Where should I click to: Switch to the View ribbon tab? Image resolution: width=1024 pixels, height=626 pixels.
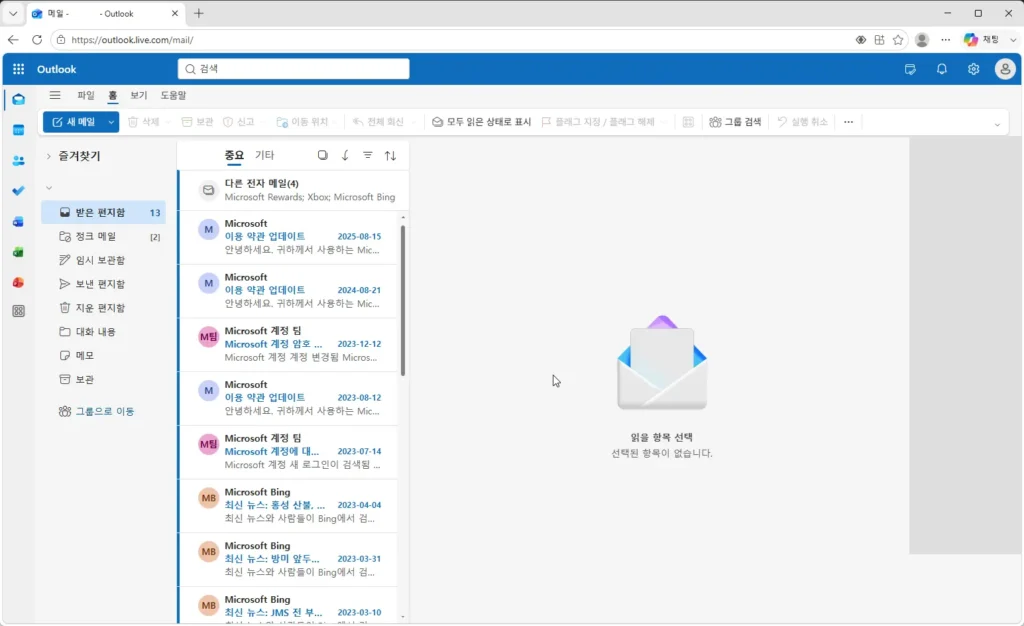(x=138, y=95)
